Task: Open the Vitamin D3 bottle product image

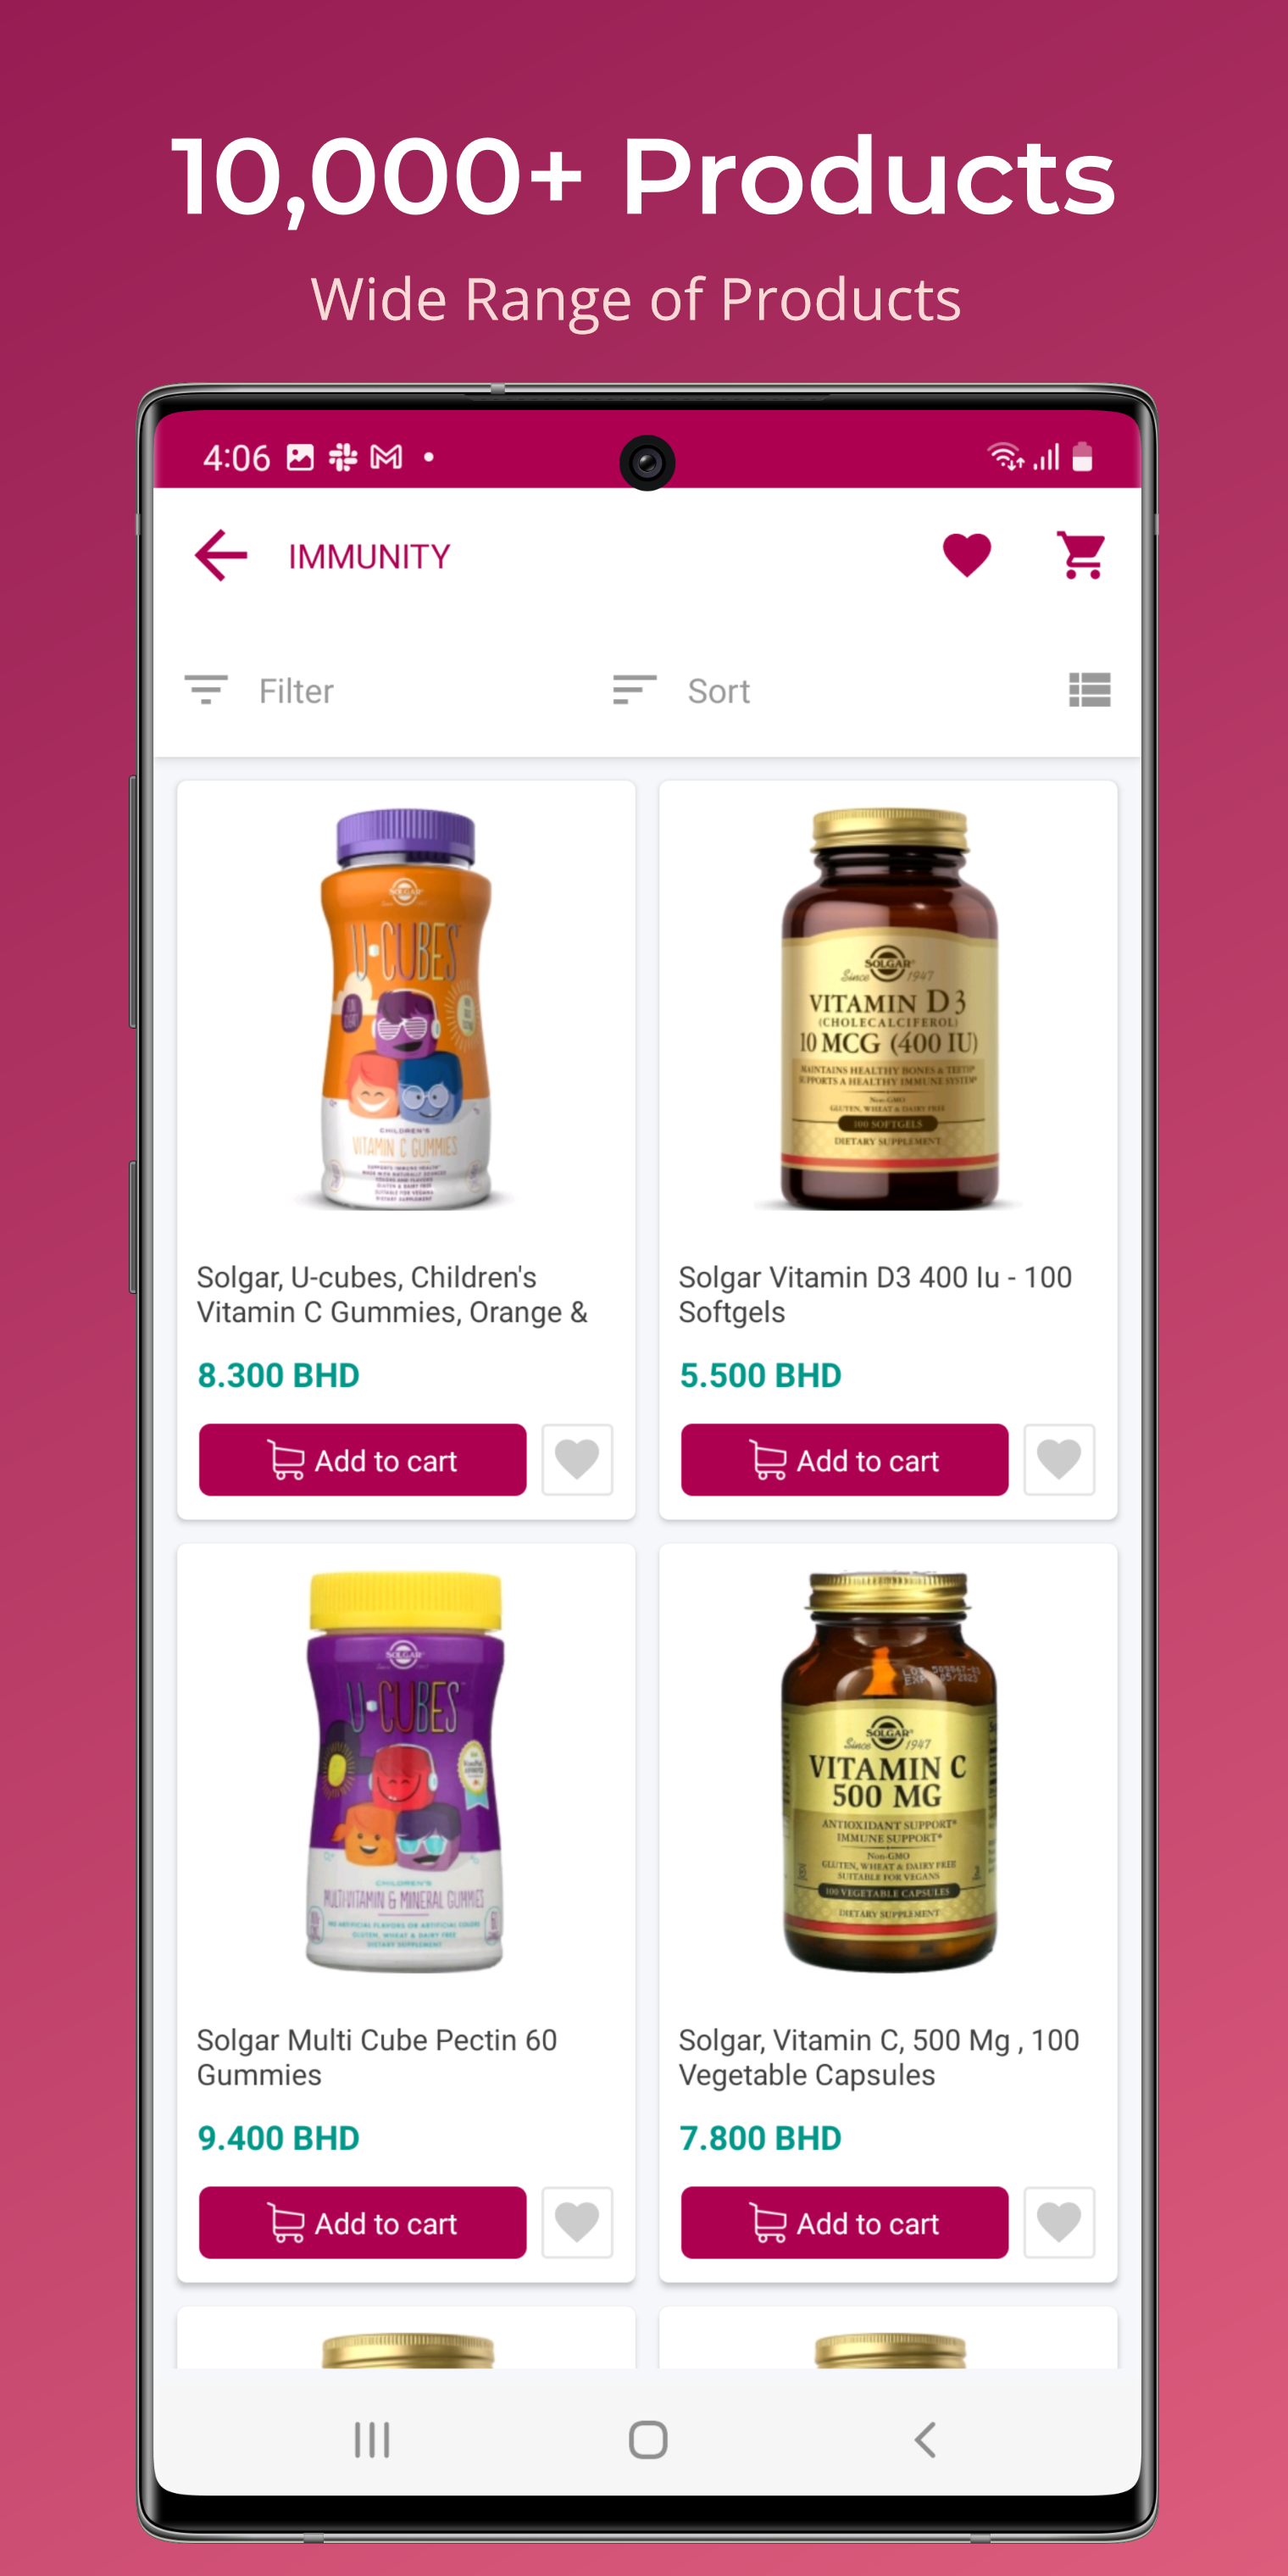Action: pyautogui.click(x=888, y=1010)
